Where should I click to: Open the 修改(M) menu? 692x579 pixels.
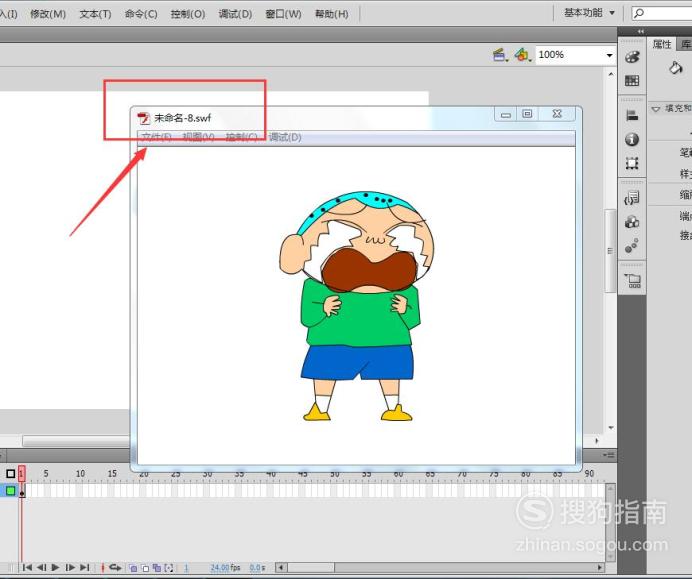48,14
